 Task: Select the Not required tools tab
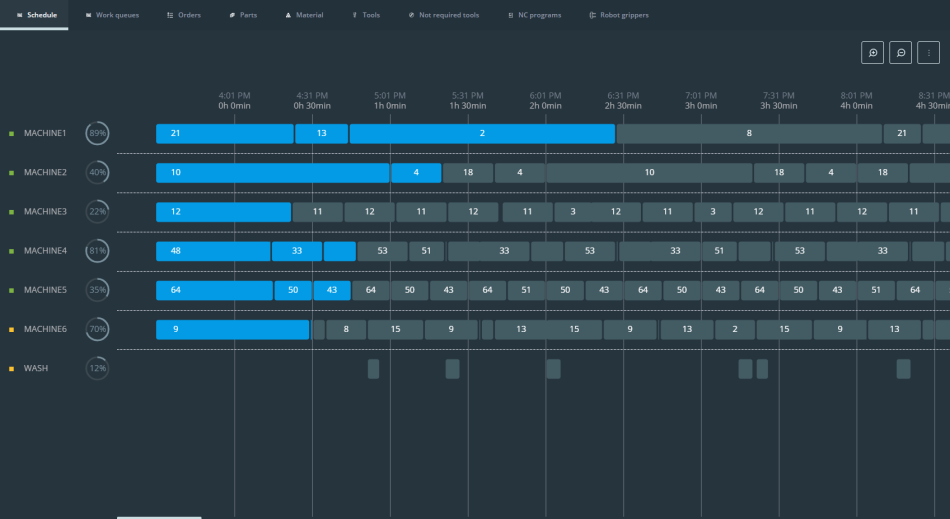(x=444, y=15)
